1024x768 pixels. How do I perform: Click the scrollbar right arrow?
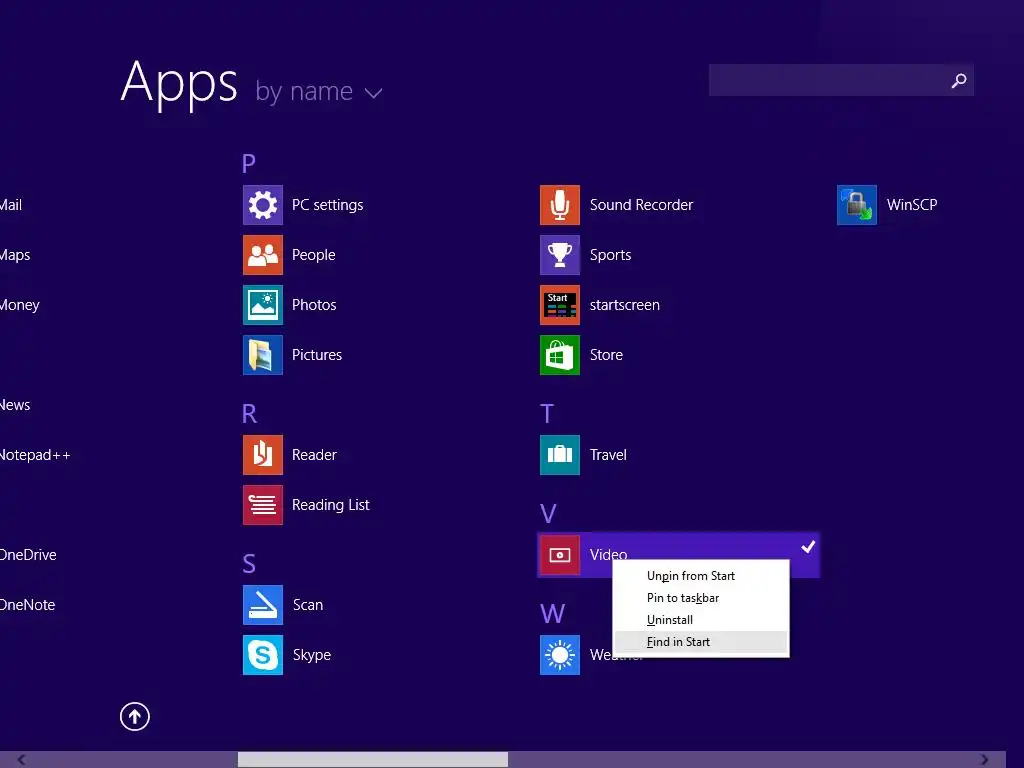tap(984, 760)
